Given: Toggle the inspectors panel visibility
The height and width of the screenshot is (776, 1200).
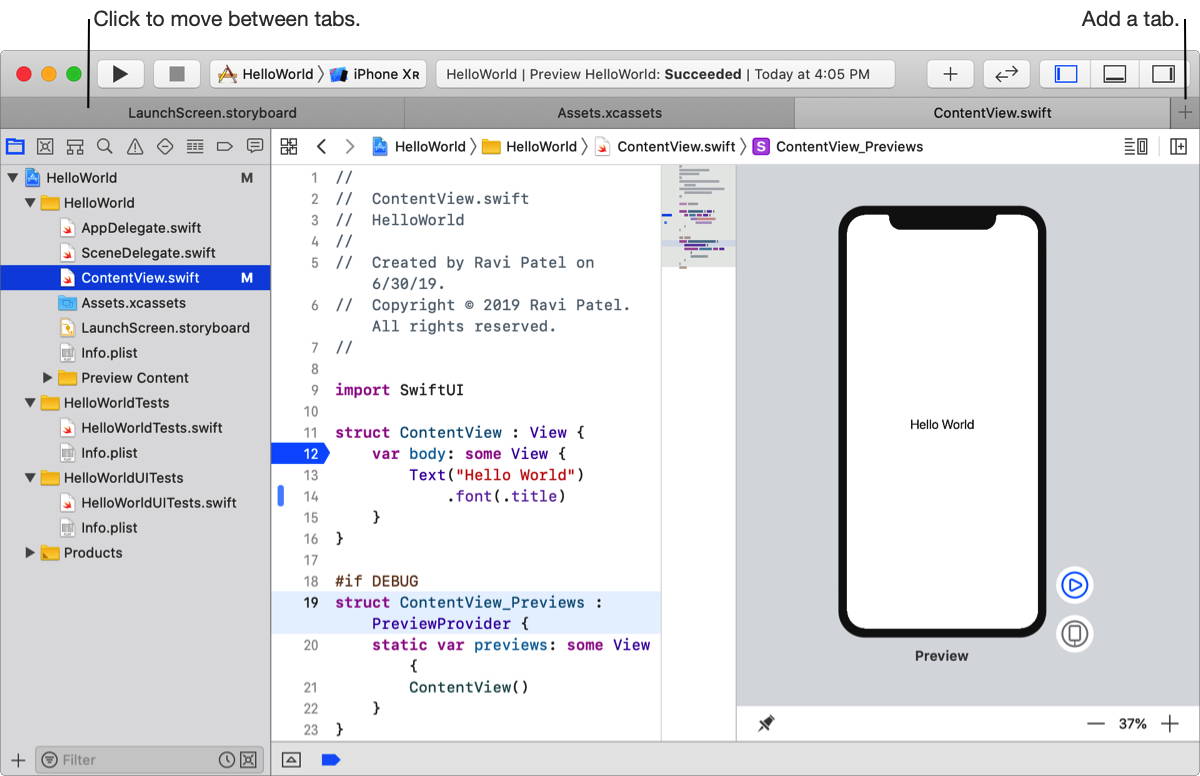Looking at the screenshot, I should [1162, 74].
